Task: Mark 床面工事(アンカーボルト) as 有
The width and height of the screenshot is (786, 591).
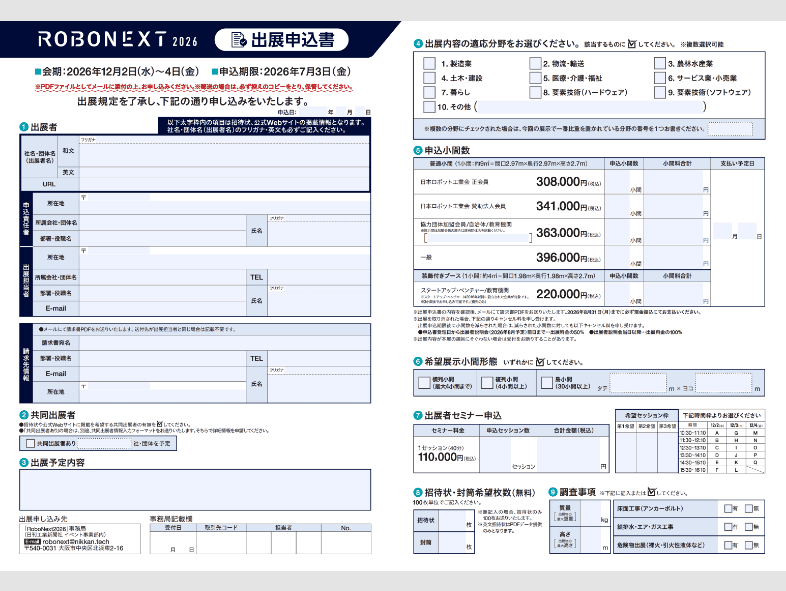Action: click(729, 508)
